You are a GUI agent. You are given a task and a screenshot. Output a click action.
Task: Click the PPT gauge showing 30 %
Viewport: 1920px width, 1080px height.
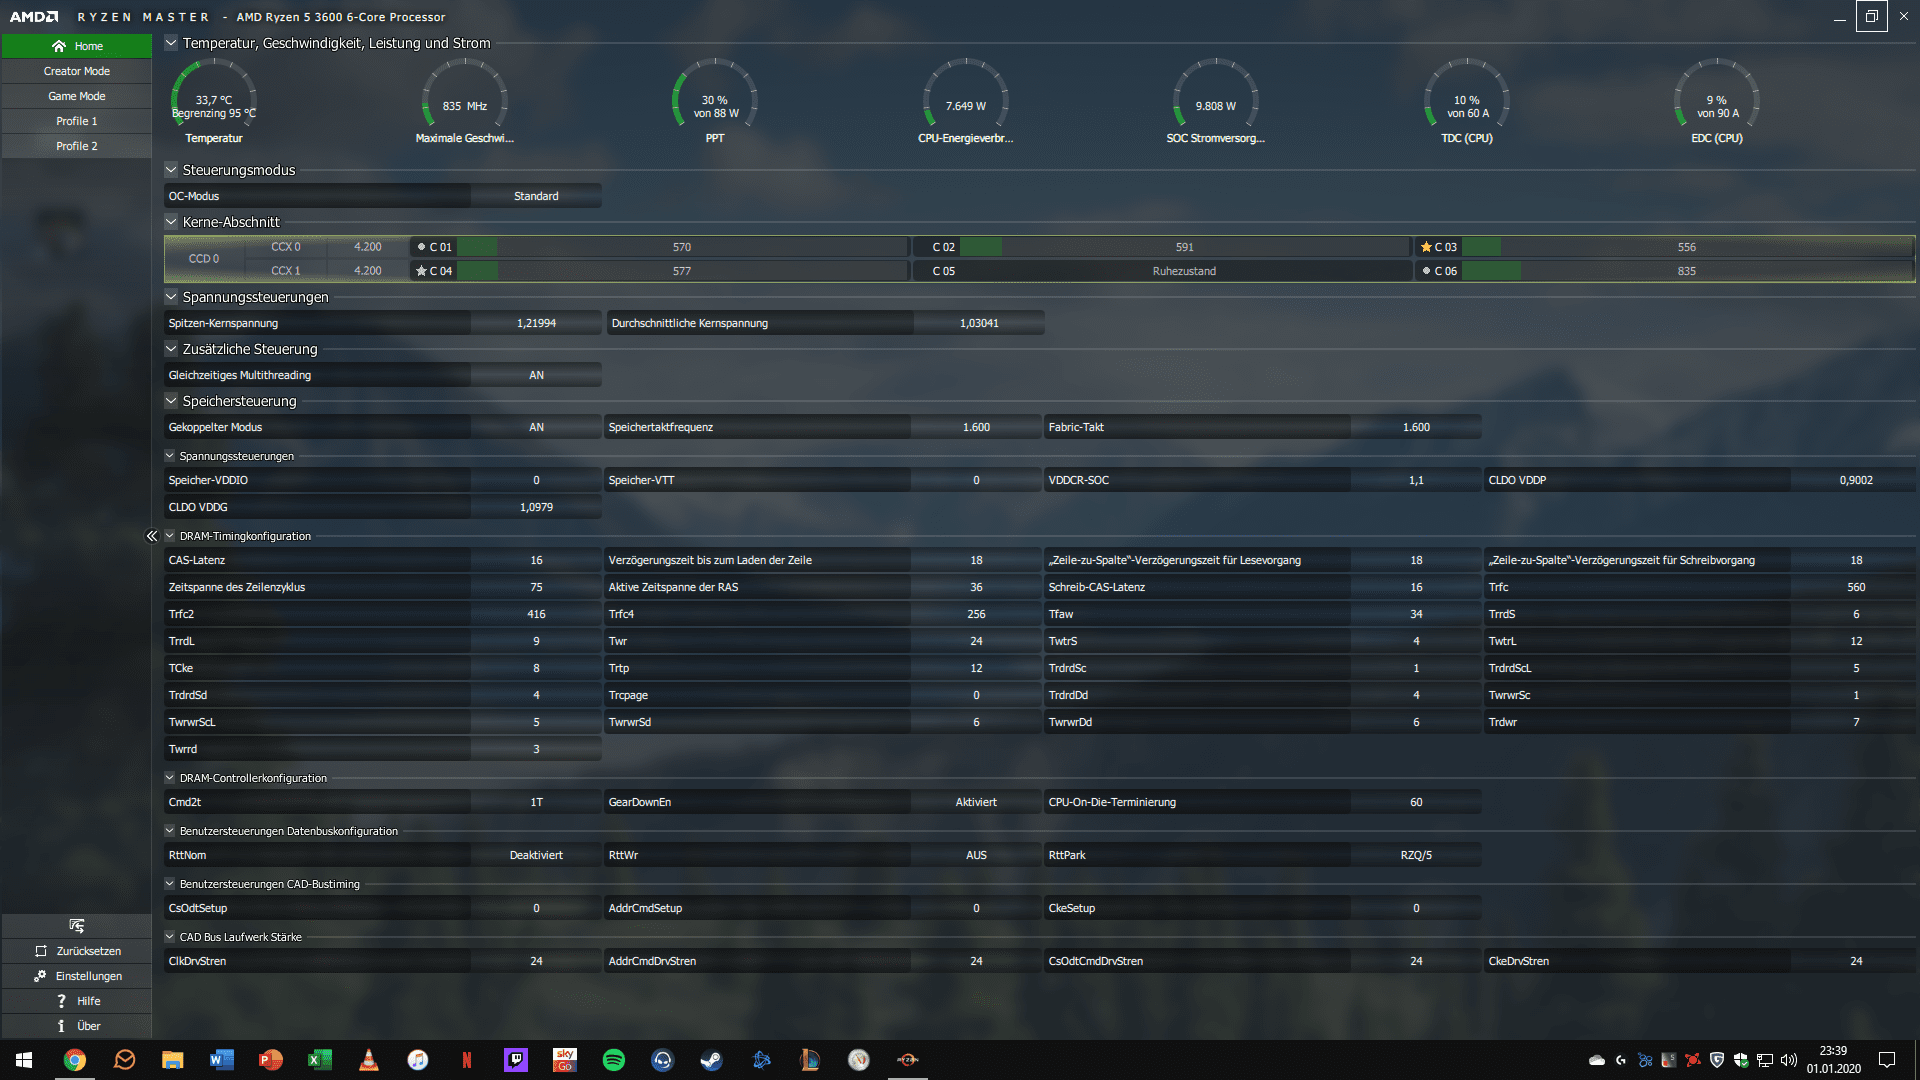(x=715, y=100)
